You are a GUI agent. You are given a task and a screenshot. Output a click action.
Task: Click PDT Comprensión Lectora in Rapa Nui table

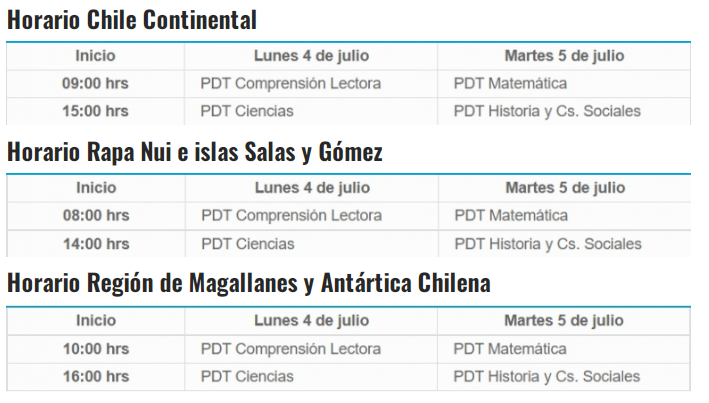click(292, 216)
